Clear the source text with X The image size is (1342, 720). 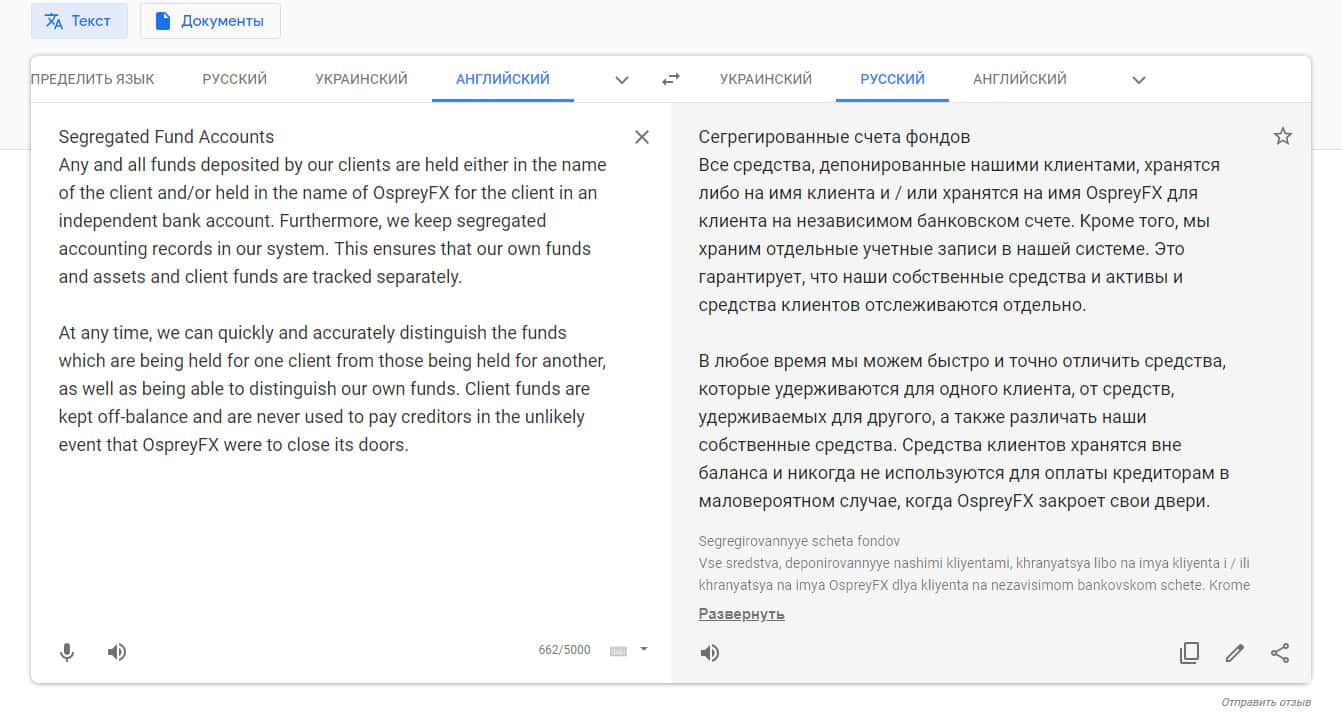point(642,137)
